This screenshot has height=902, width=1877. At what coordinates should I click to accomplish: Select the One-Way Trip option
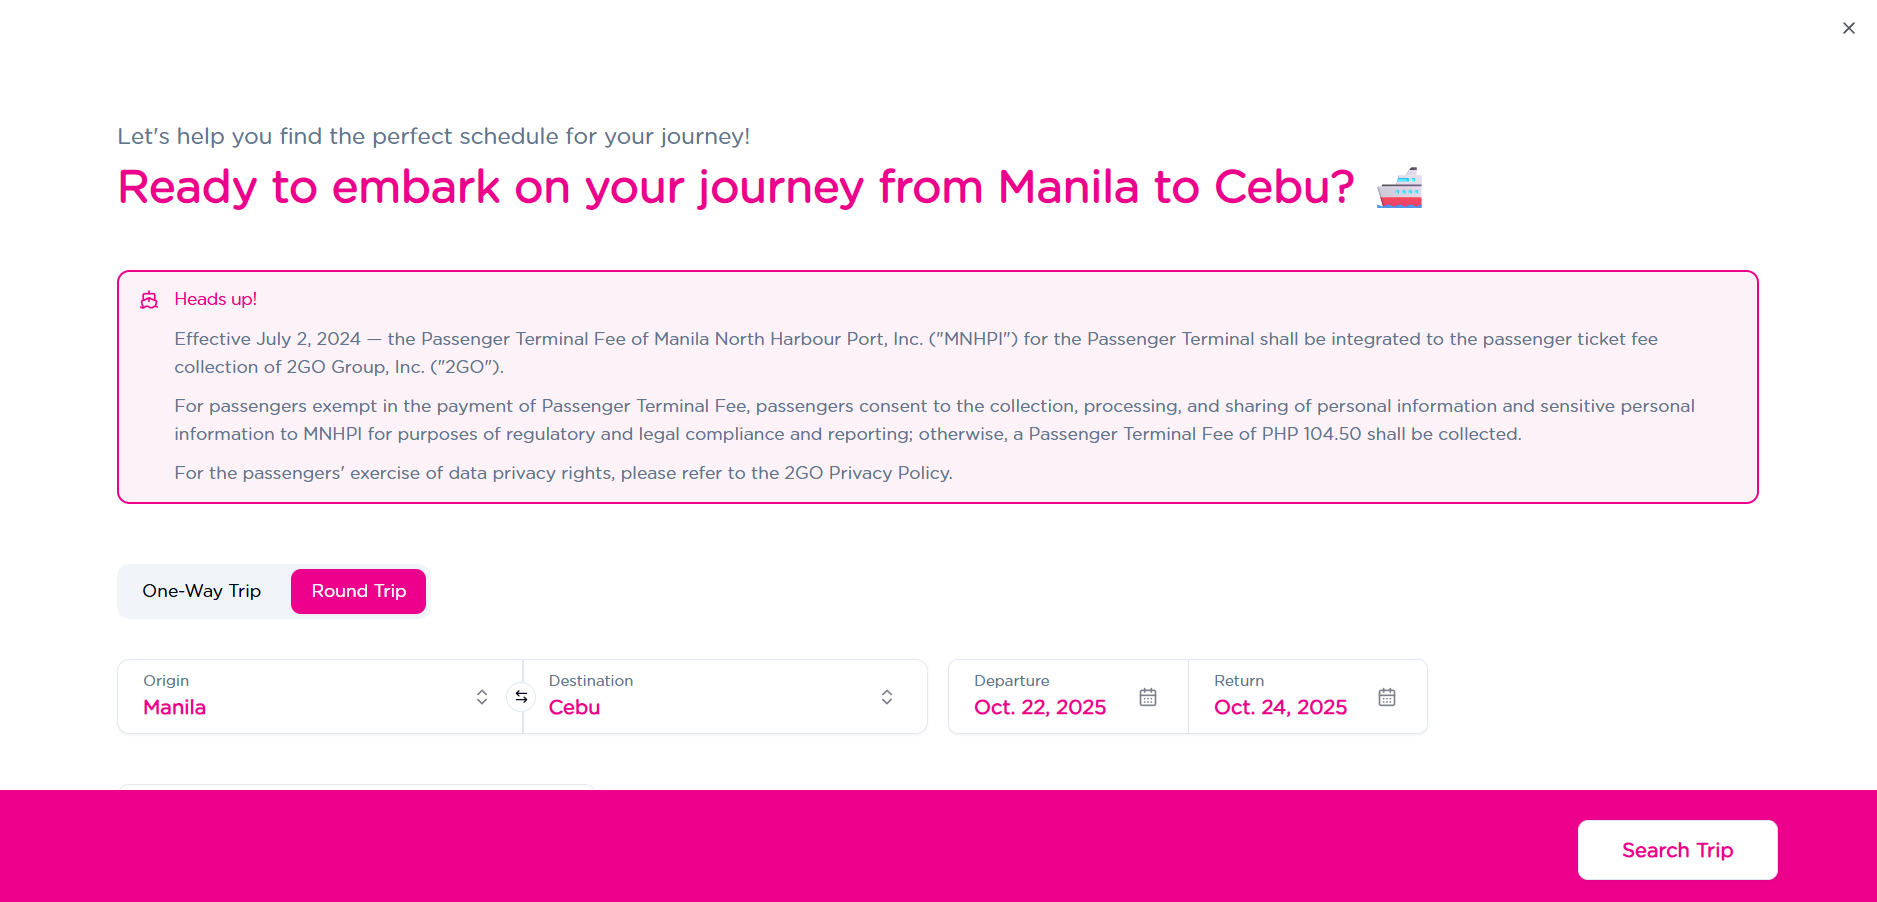(202, 591)
